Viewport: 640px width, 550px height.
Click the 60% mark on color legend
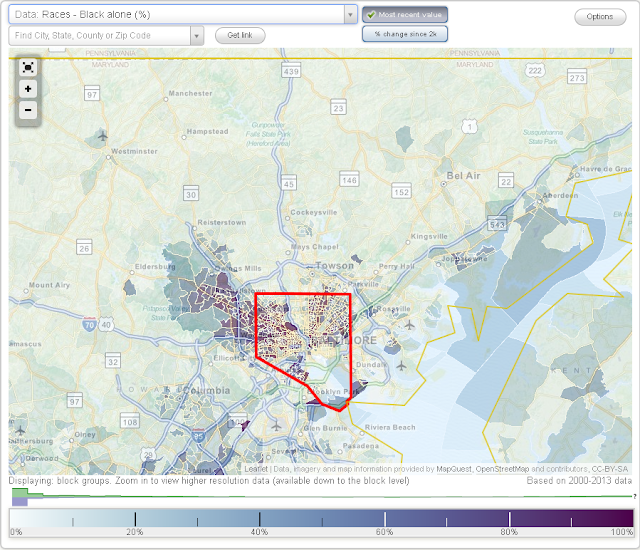(x=384, y=532)
